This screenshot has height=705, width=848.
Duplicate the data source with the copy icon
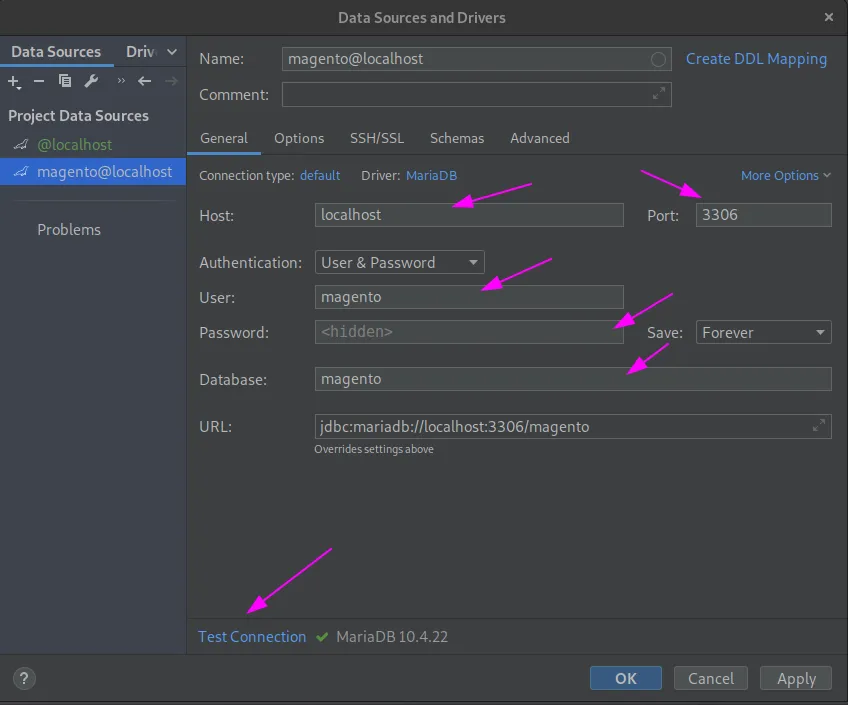pyautogui.click(x=64, y=81)
